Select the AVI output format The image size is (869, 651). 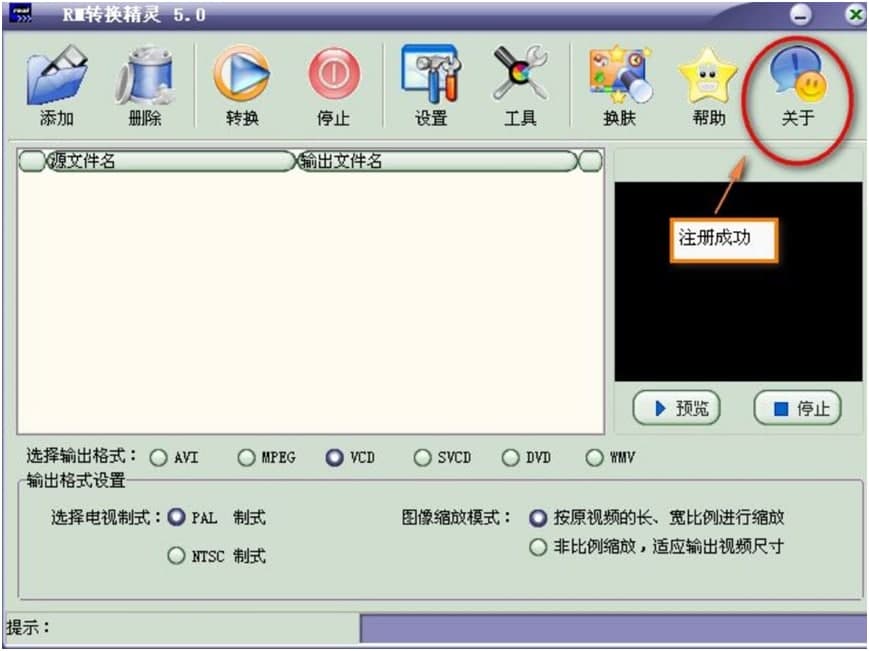tap(159, 457)
